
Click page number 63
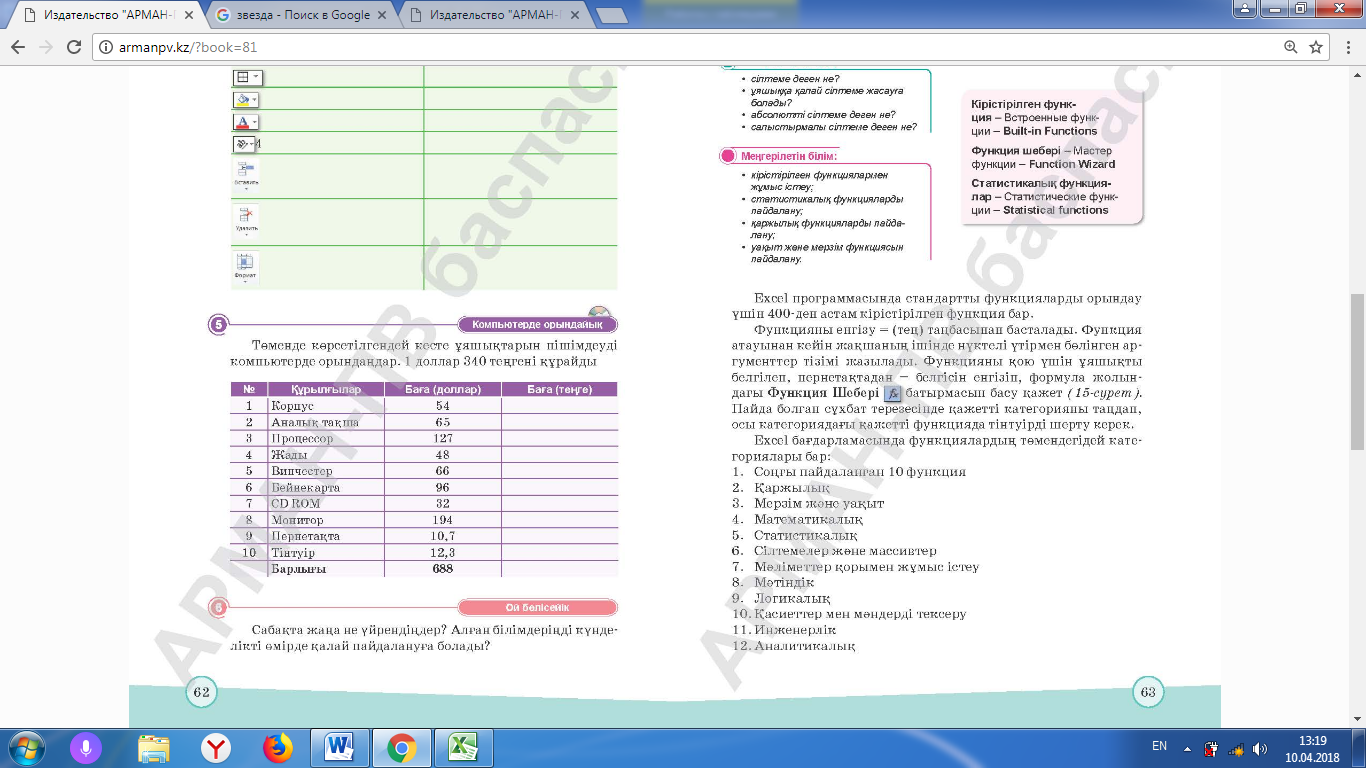coord(1148,691)
